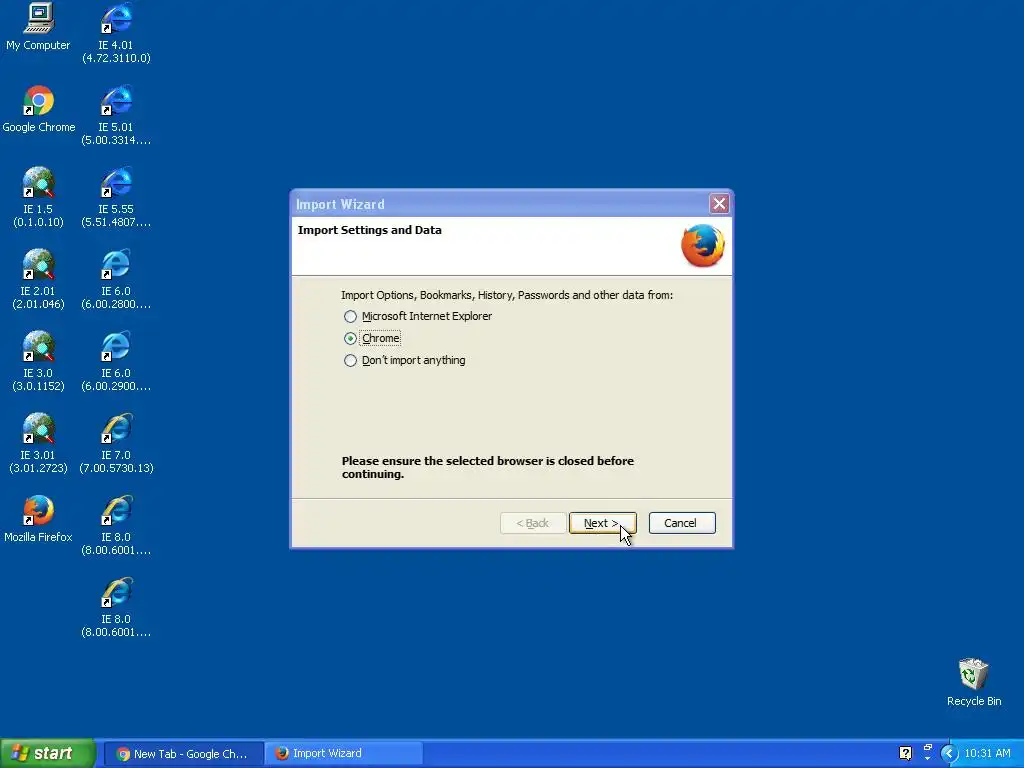Click the 10:31 AM taskbar clock

pos(987,754)
